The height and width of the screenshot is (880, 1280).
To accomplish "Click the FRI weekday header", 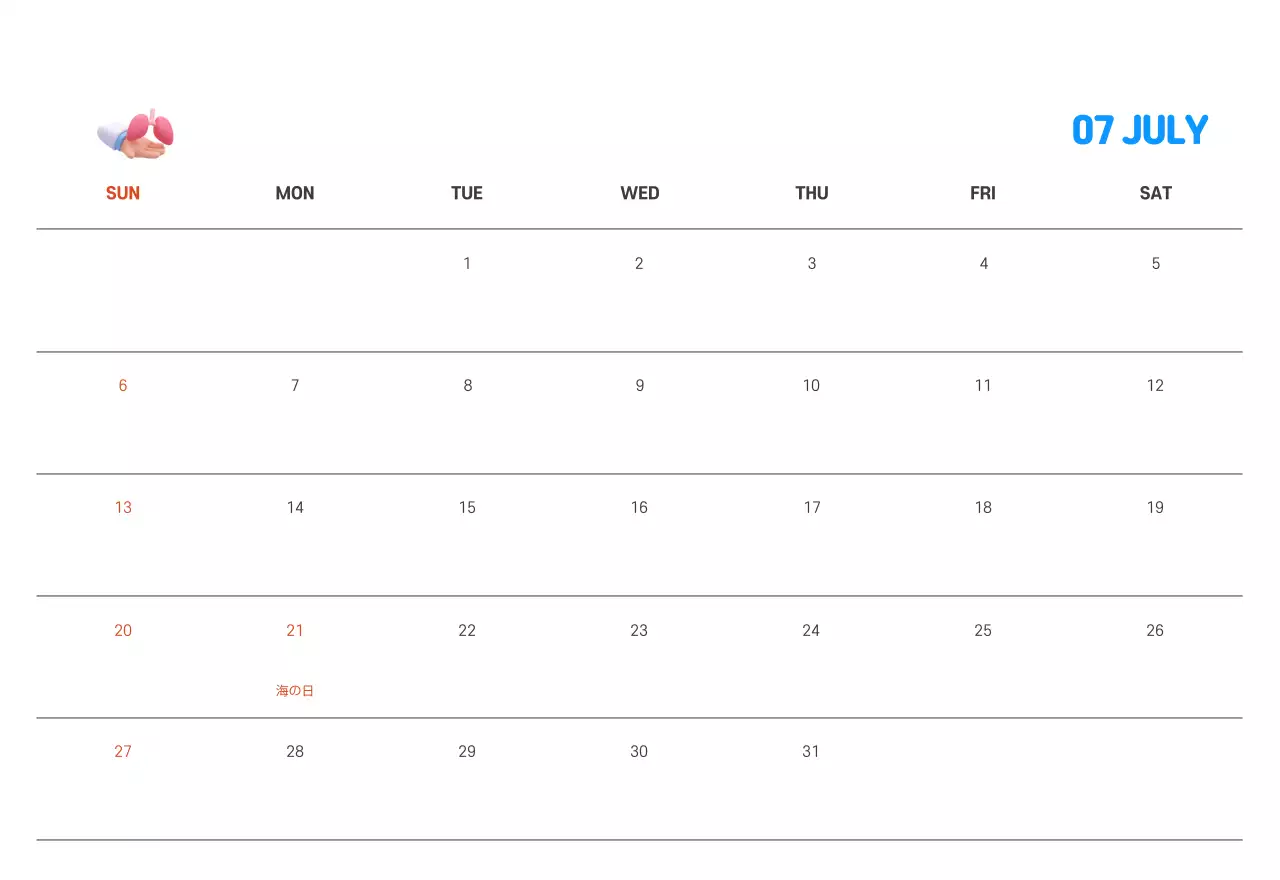I will coord(983,193).
